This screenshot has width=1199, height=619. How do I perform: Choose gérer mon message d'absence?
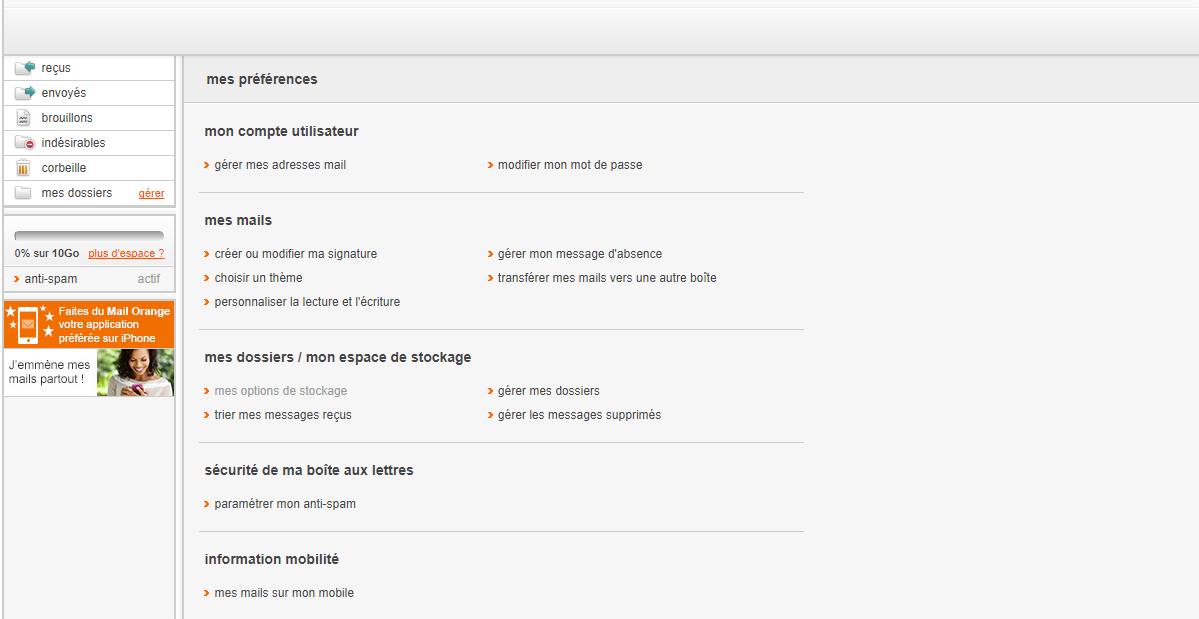coord(580,254)
